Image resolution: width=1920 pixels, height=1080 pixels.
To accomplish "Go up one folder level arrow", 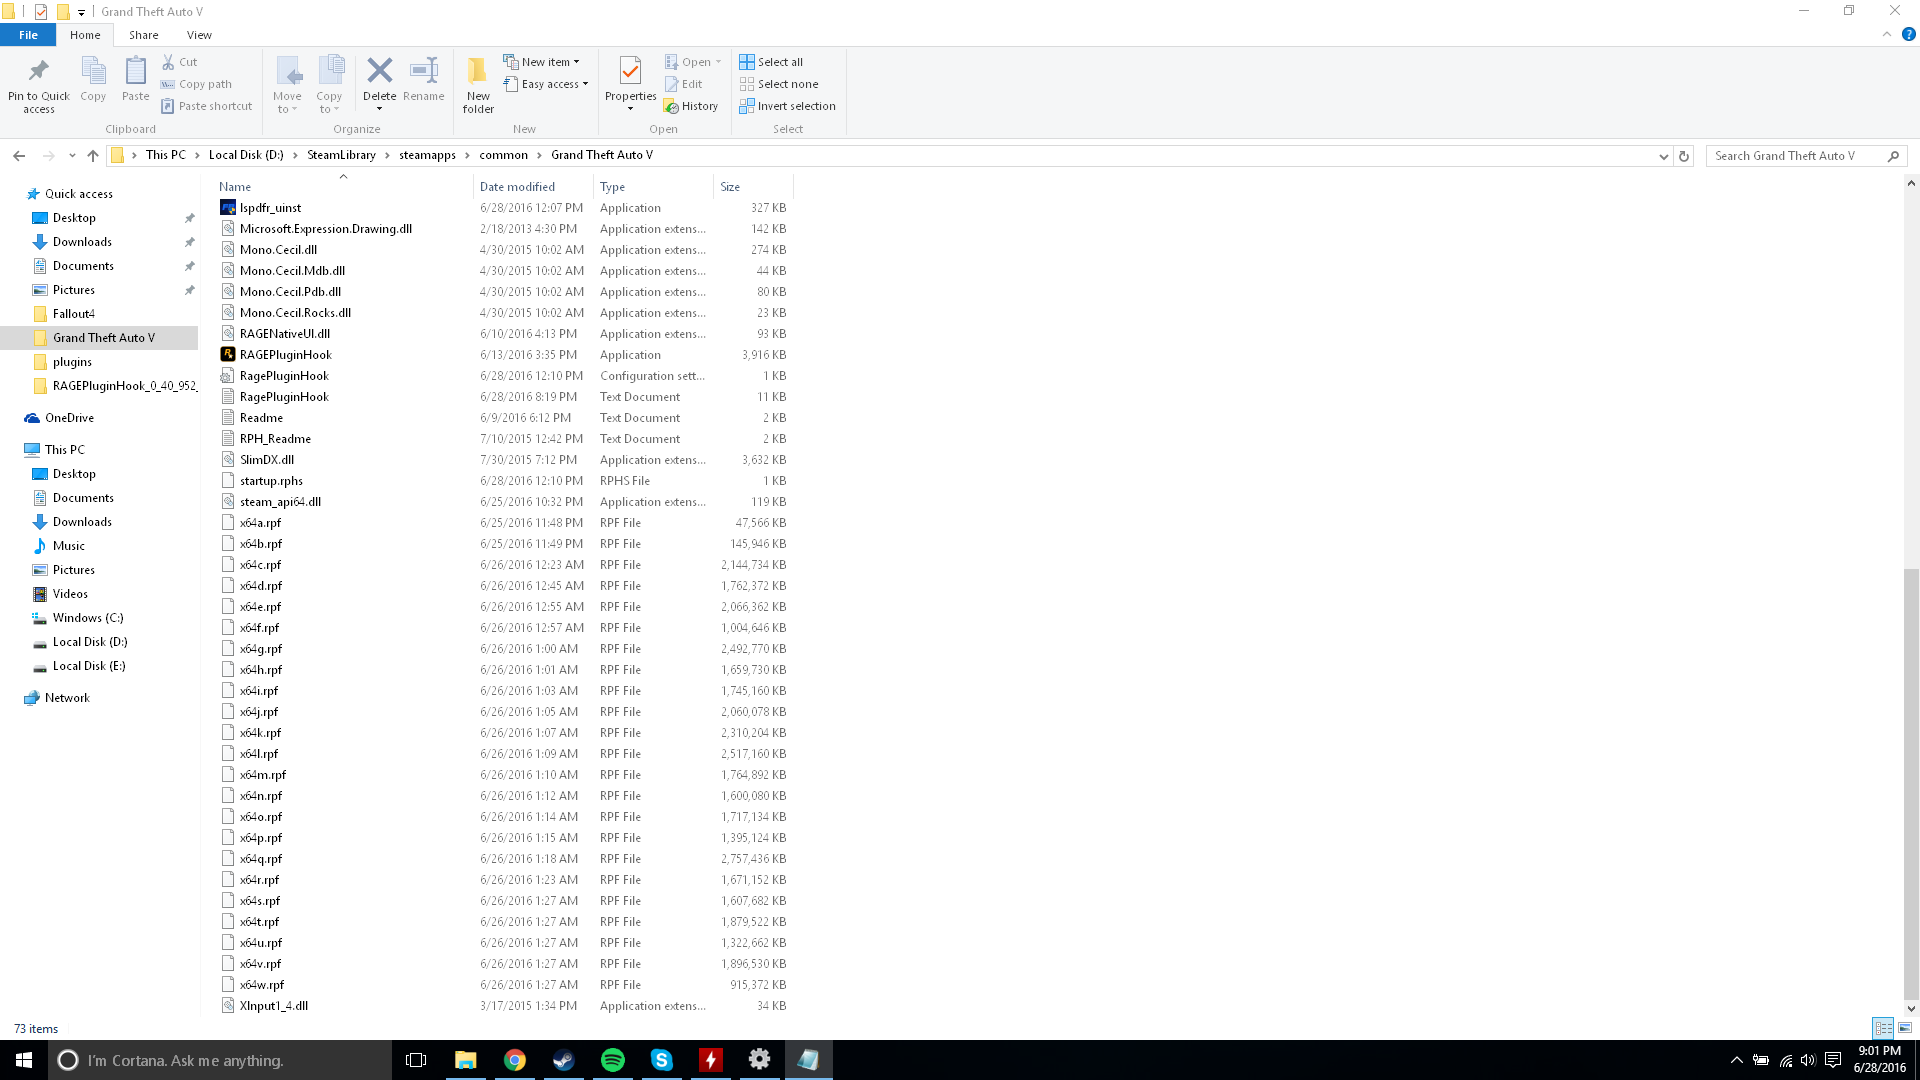I will [93, 155].
